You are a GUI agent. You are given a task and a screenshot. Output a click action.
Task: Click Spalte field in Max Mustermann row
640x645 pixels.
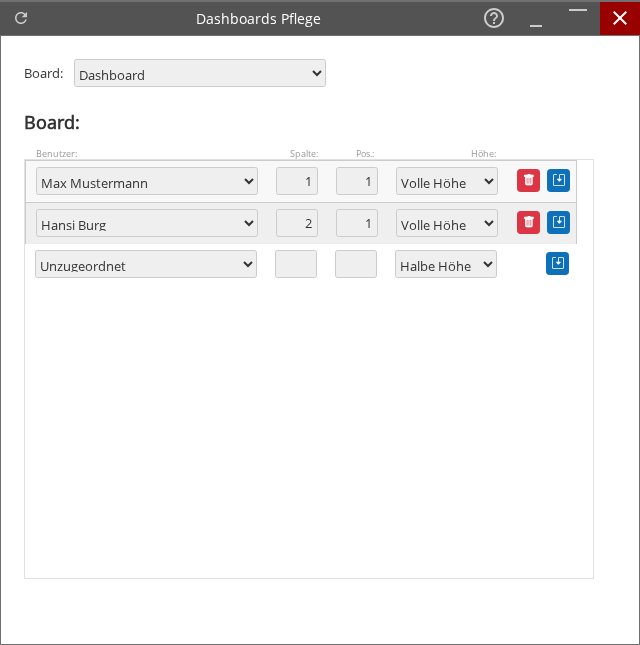[x=297, y=182]
